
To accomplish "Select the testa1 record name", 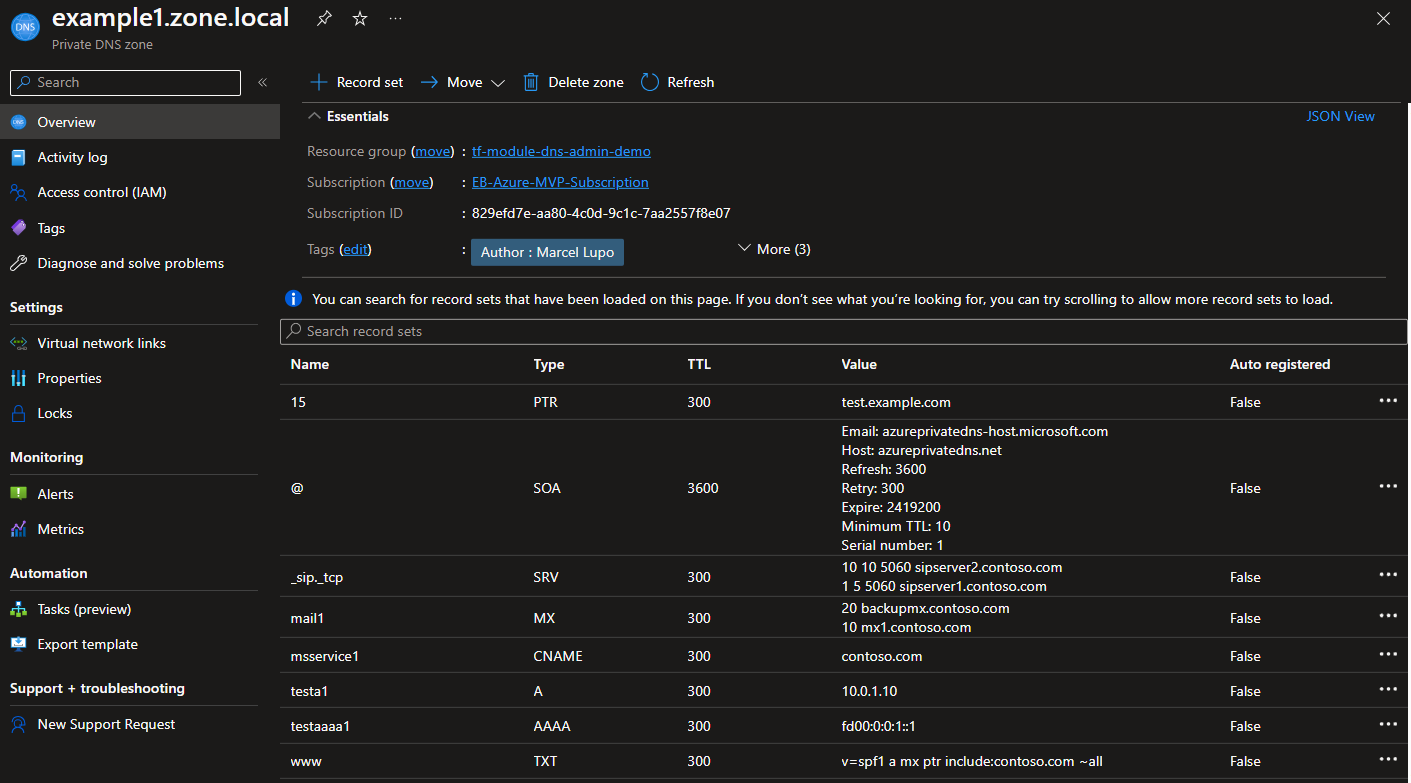I will click(310, 691).
